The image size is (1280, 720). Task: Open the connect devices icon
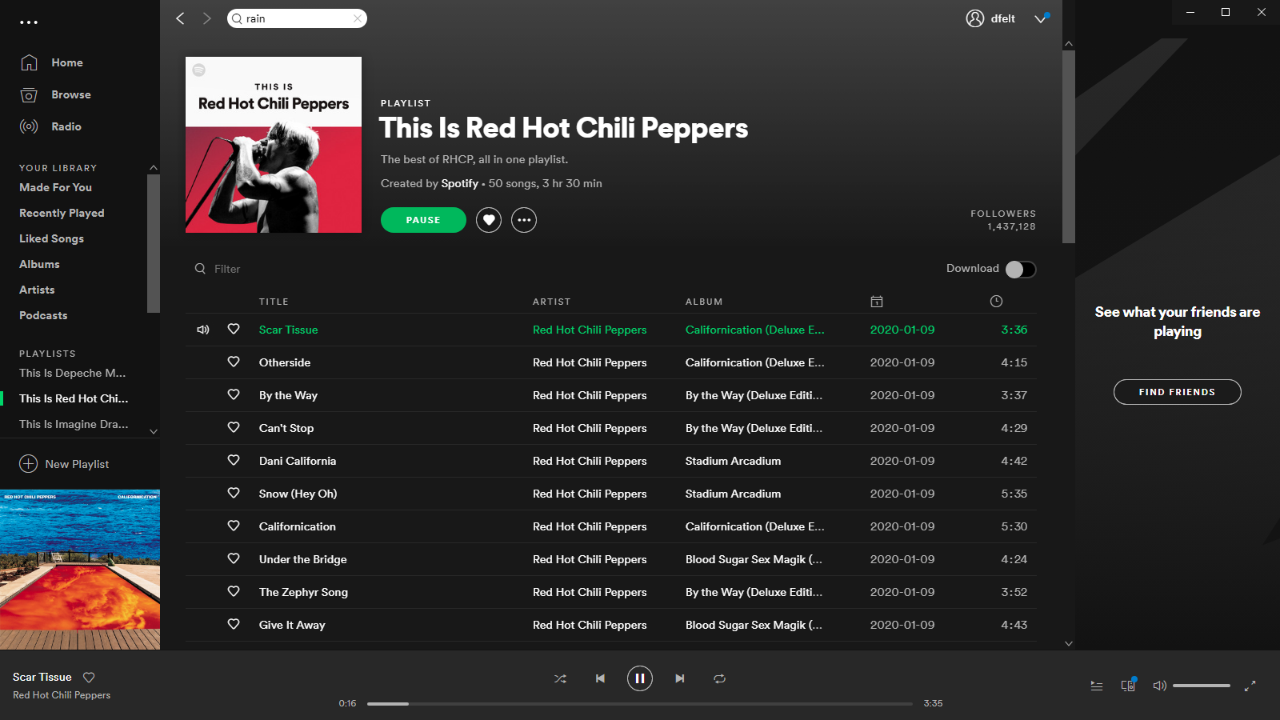(1128, 685)
